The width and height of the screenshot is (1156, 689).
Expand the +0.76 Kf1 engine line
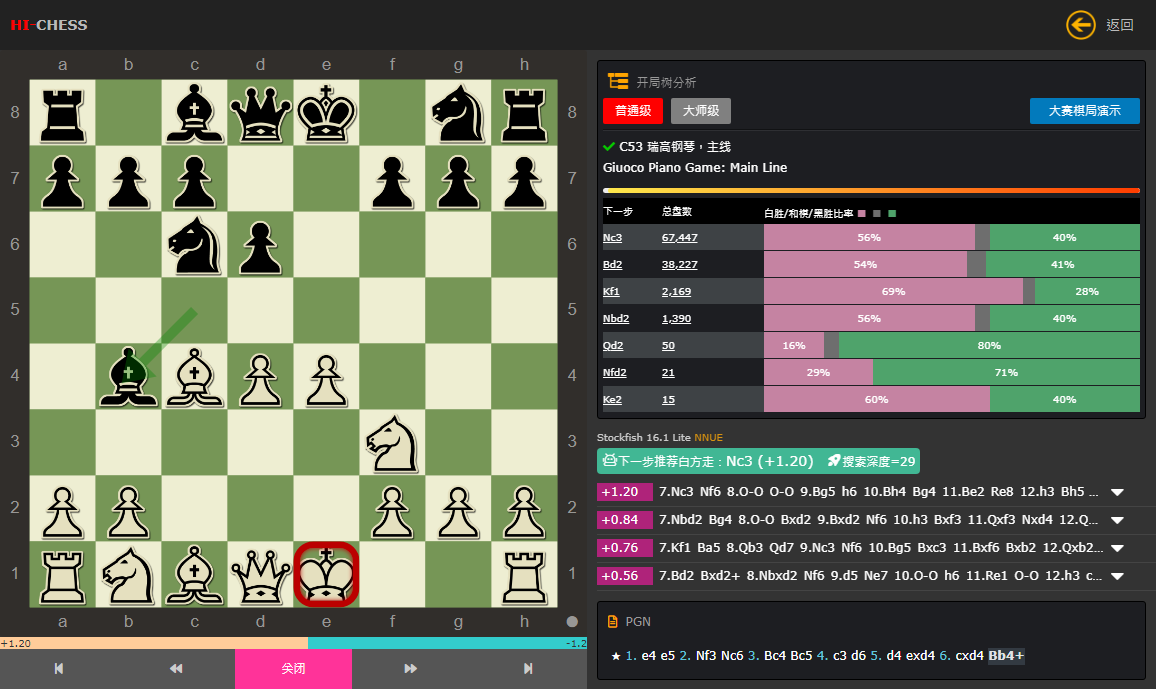[1118, 548]
